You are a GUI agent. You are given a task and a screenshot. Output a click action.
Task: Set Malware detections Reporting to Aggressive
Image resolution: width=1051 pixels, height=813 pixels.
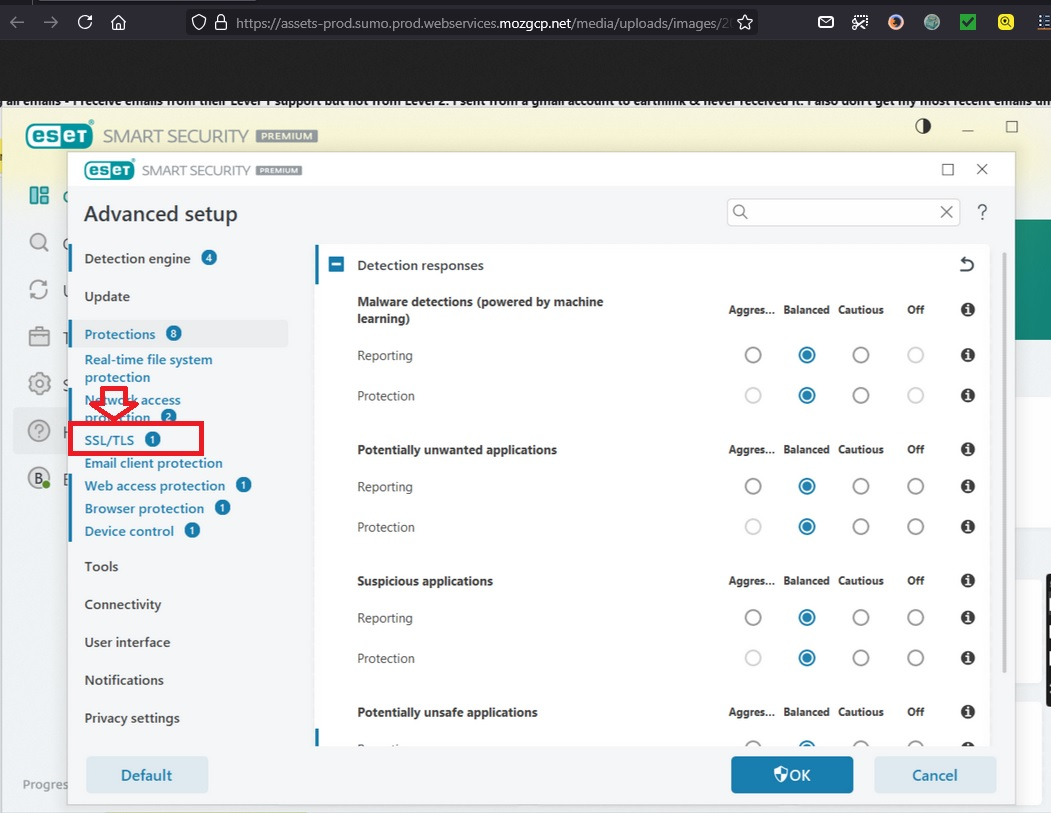[753, 355]
